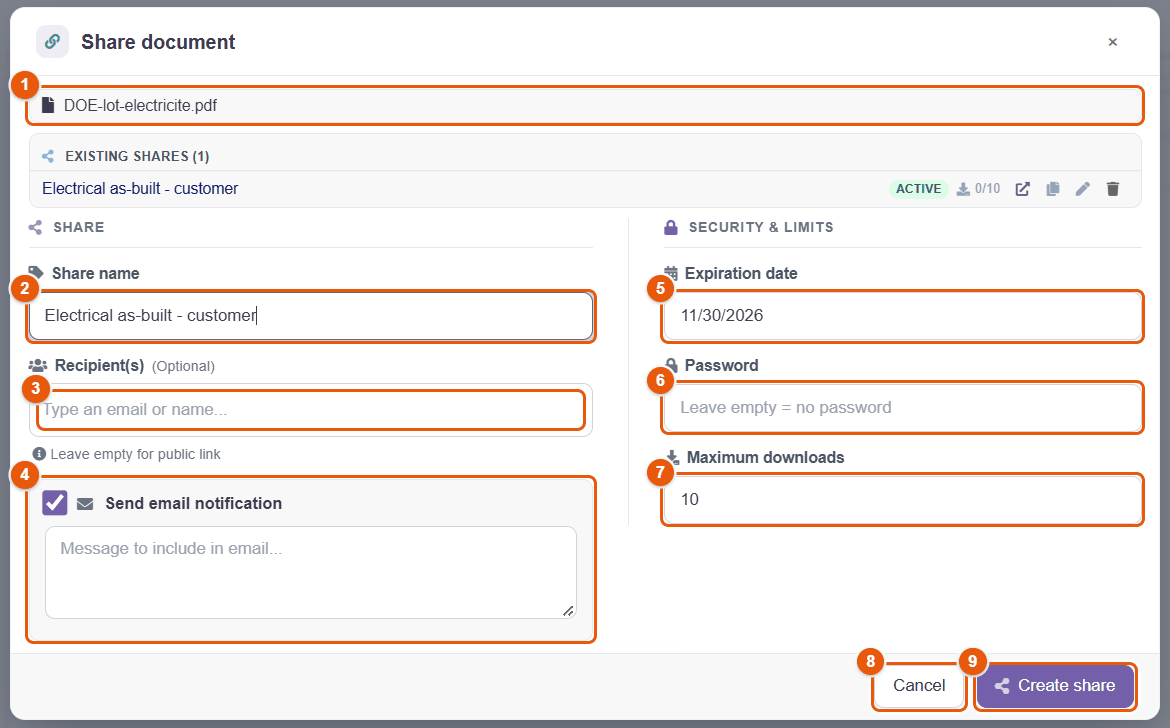
Task: Click the download count icon next to 0/10
Action: (963, 189)
